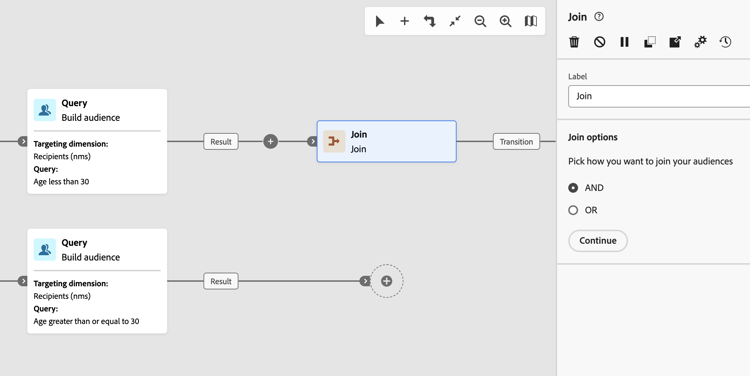Toggle the canvas minimap icon

pos(531,21)
